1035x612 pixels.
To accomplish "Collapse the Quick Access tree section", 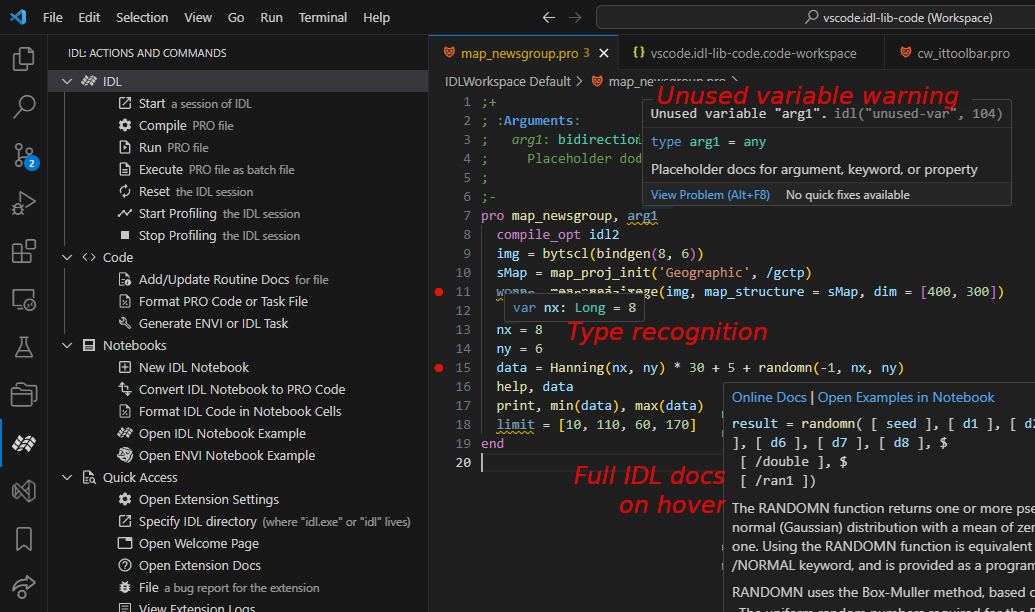I will pyautogui.click(x=67, y=477).
